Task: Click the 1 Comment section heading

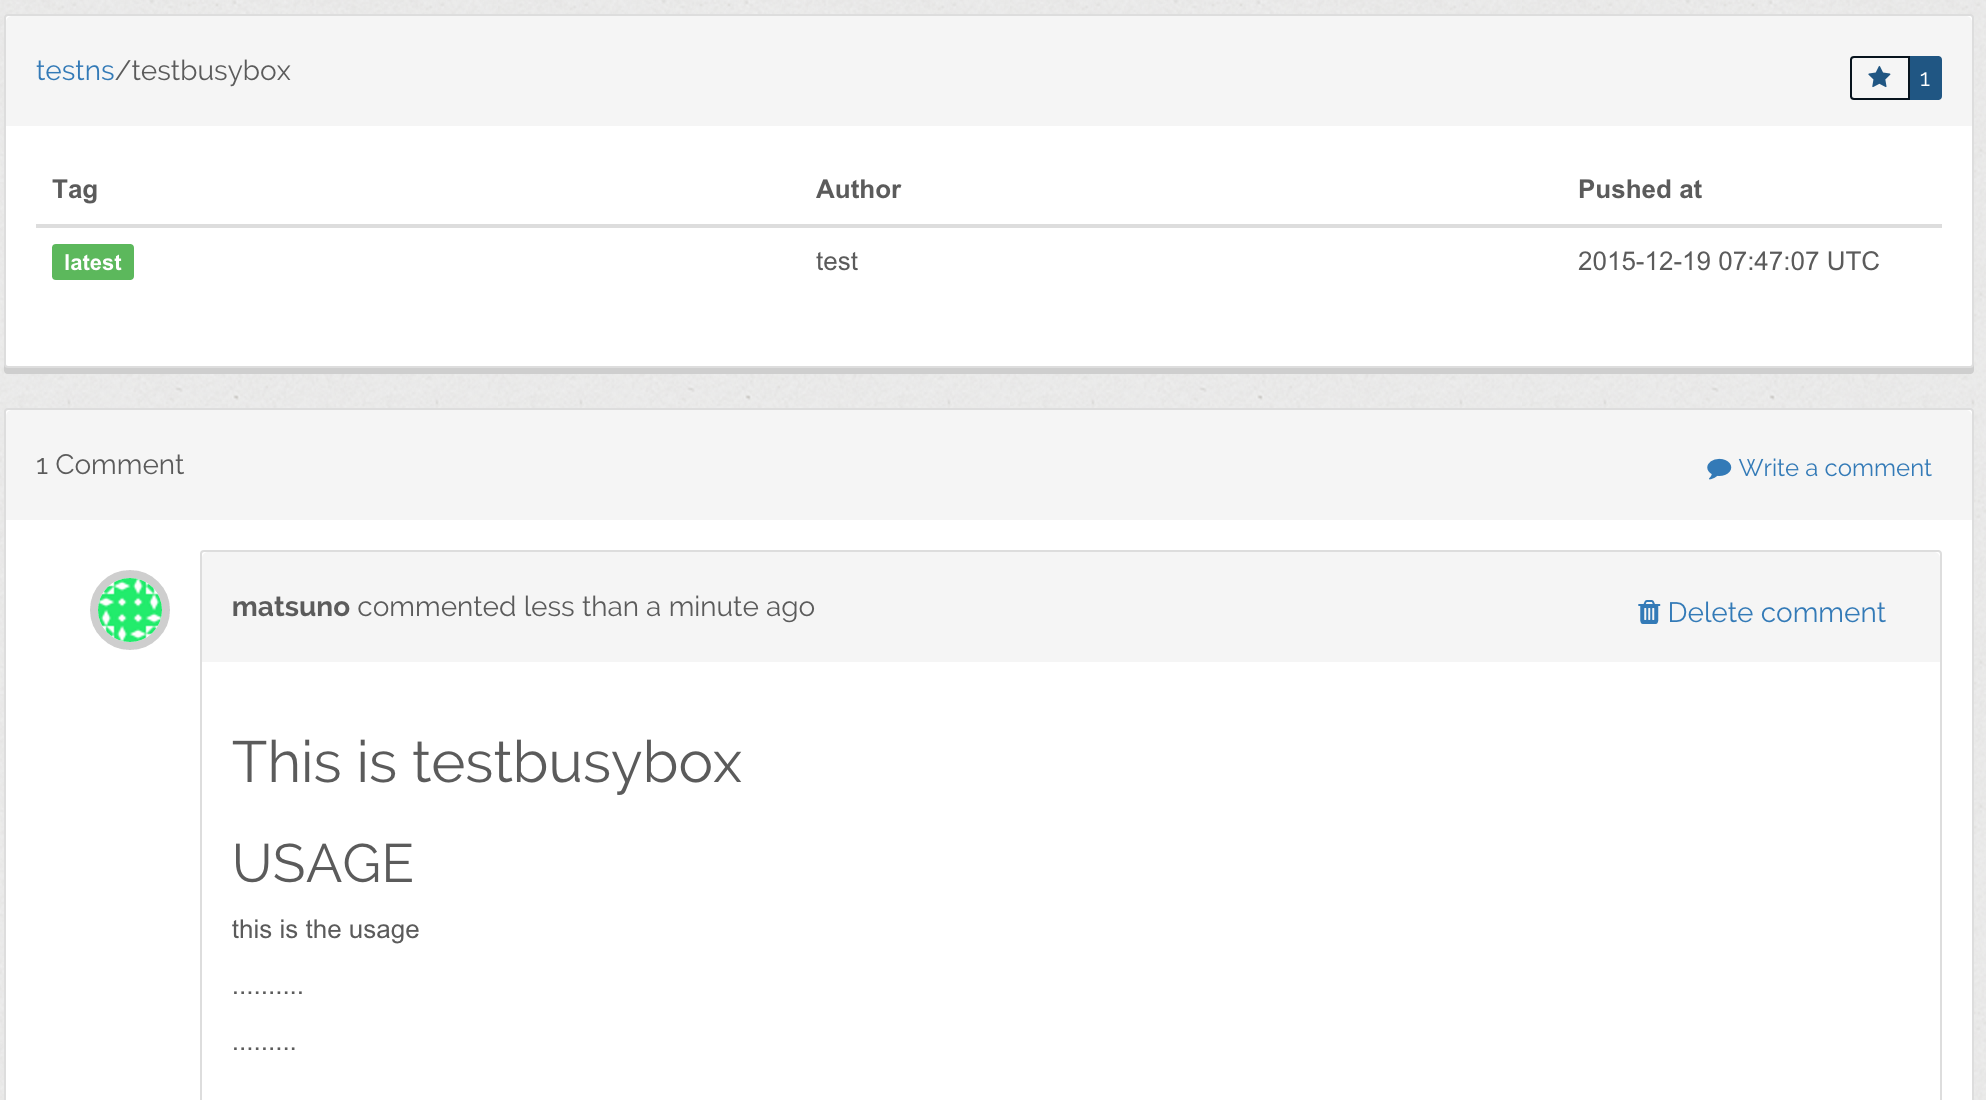Action: (110, 465)
